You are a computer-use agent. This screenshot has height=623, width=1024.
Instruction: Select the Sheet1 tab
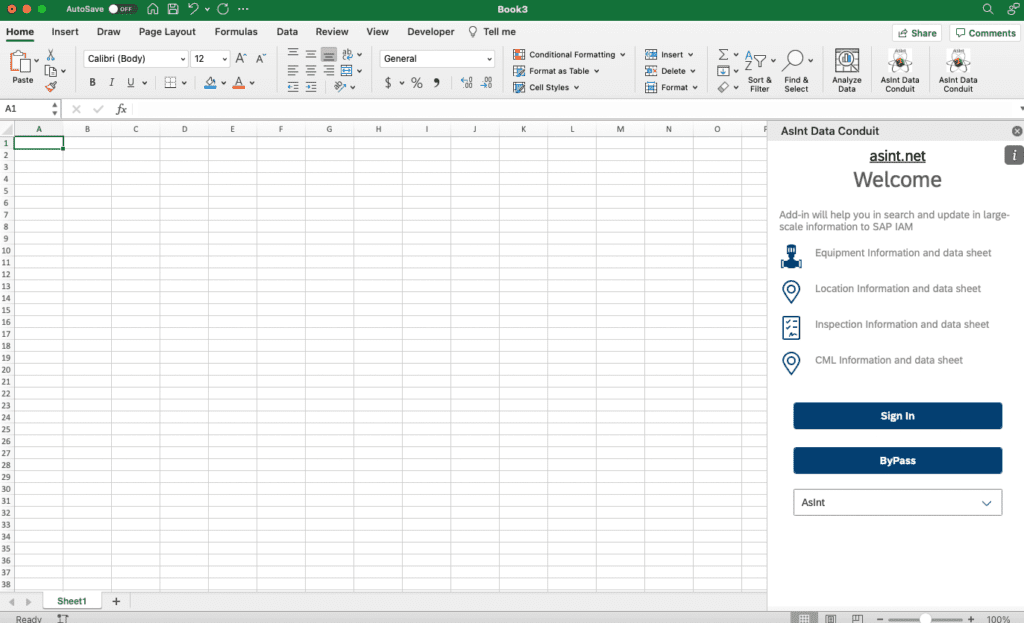tap(72, 601)
